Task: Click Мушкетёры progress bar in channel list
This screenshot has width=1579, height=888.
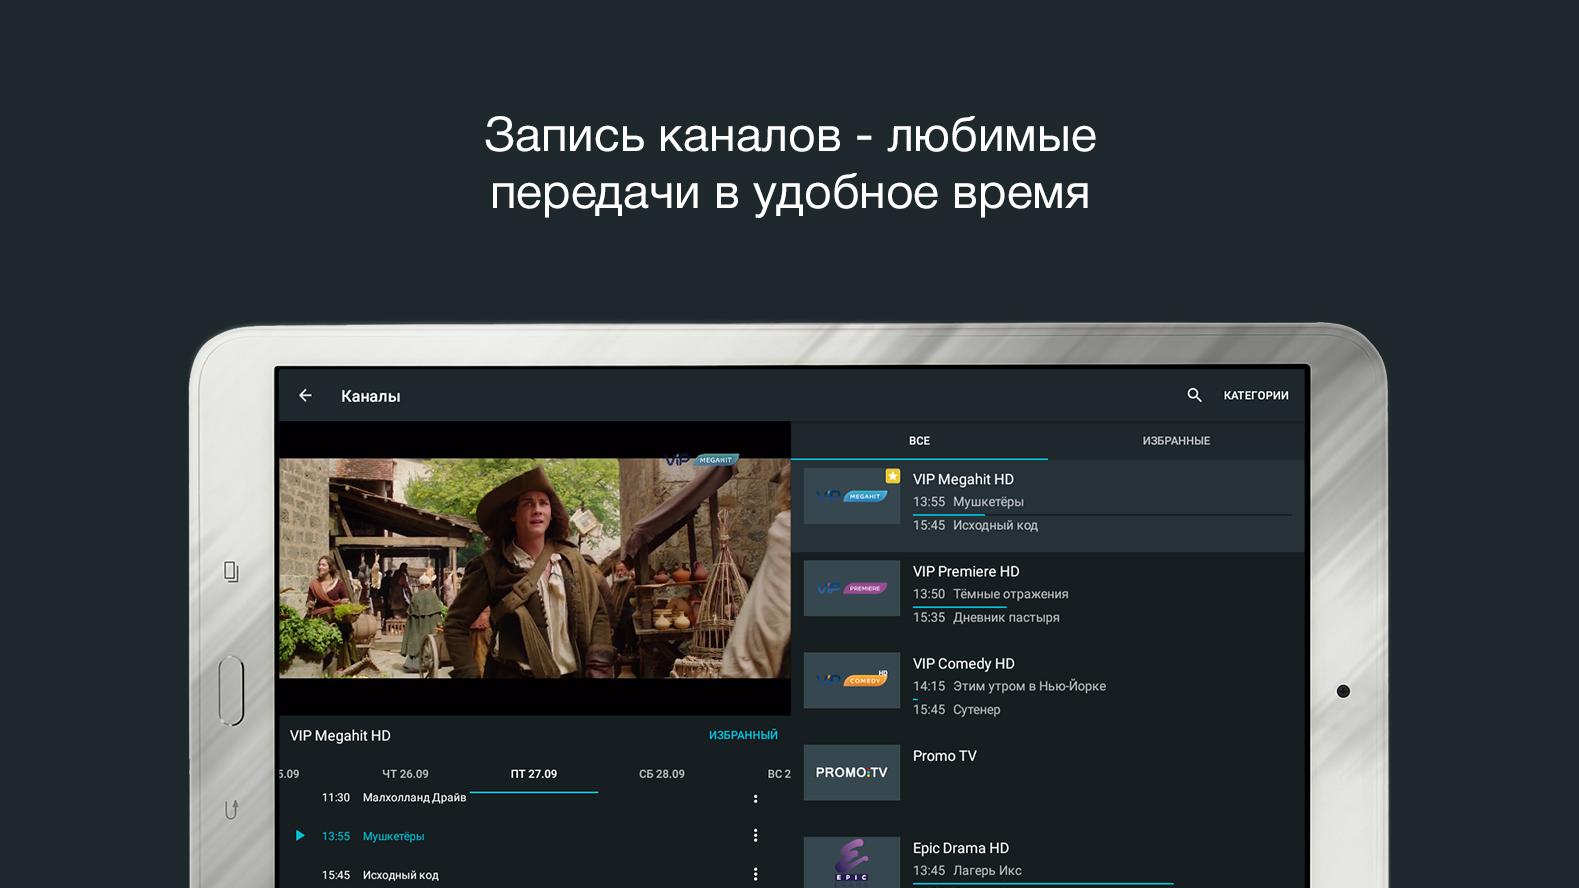Action: (1102, 515)
